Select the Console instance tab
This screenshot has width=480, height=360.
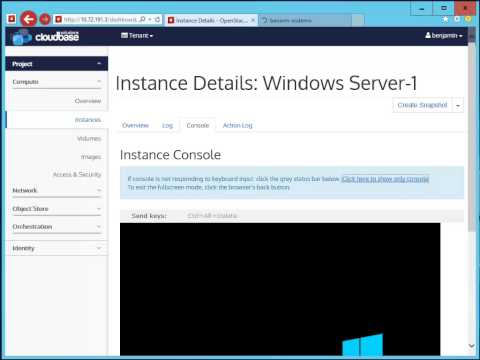coord(198,125)
